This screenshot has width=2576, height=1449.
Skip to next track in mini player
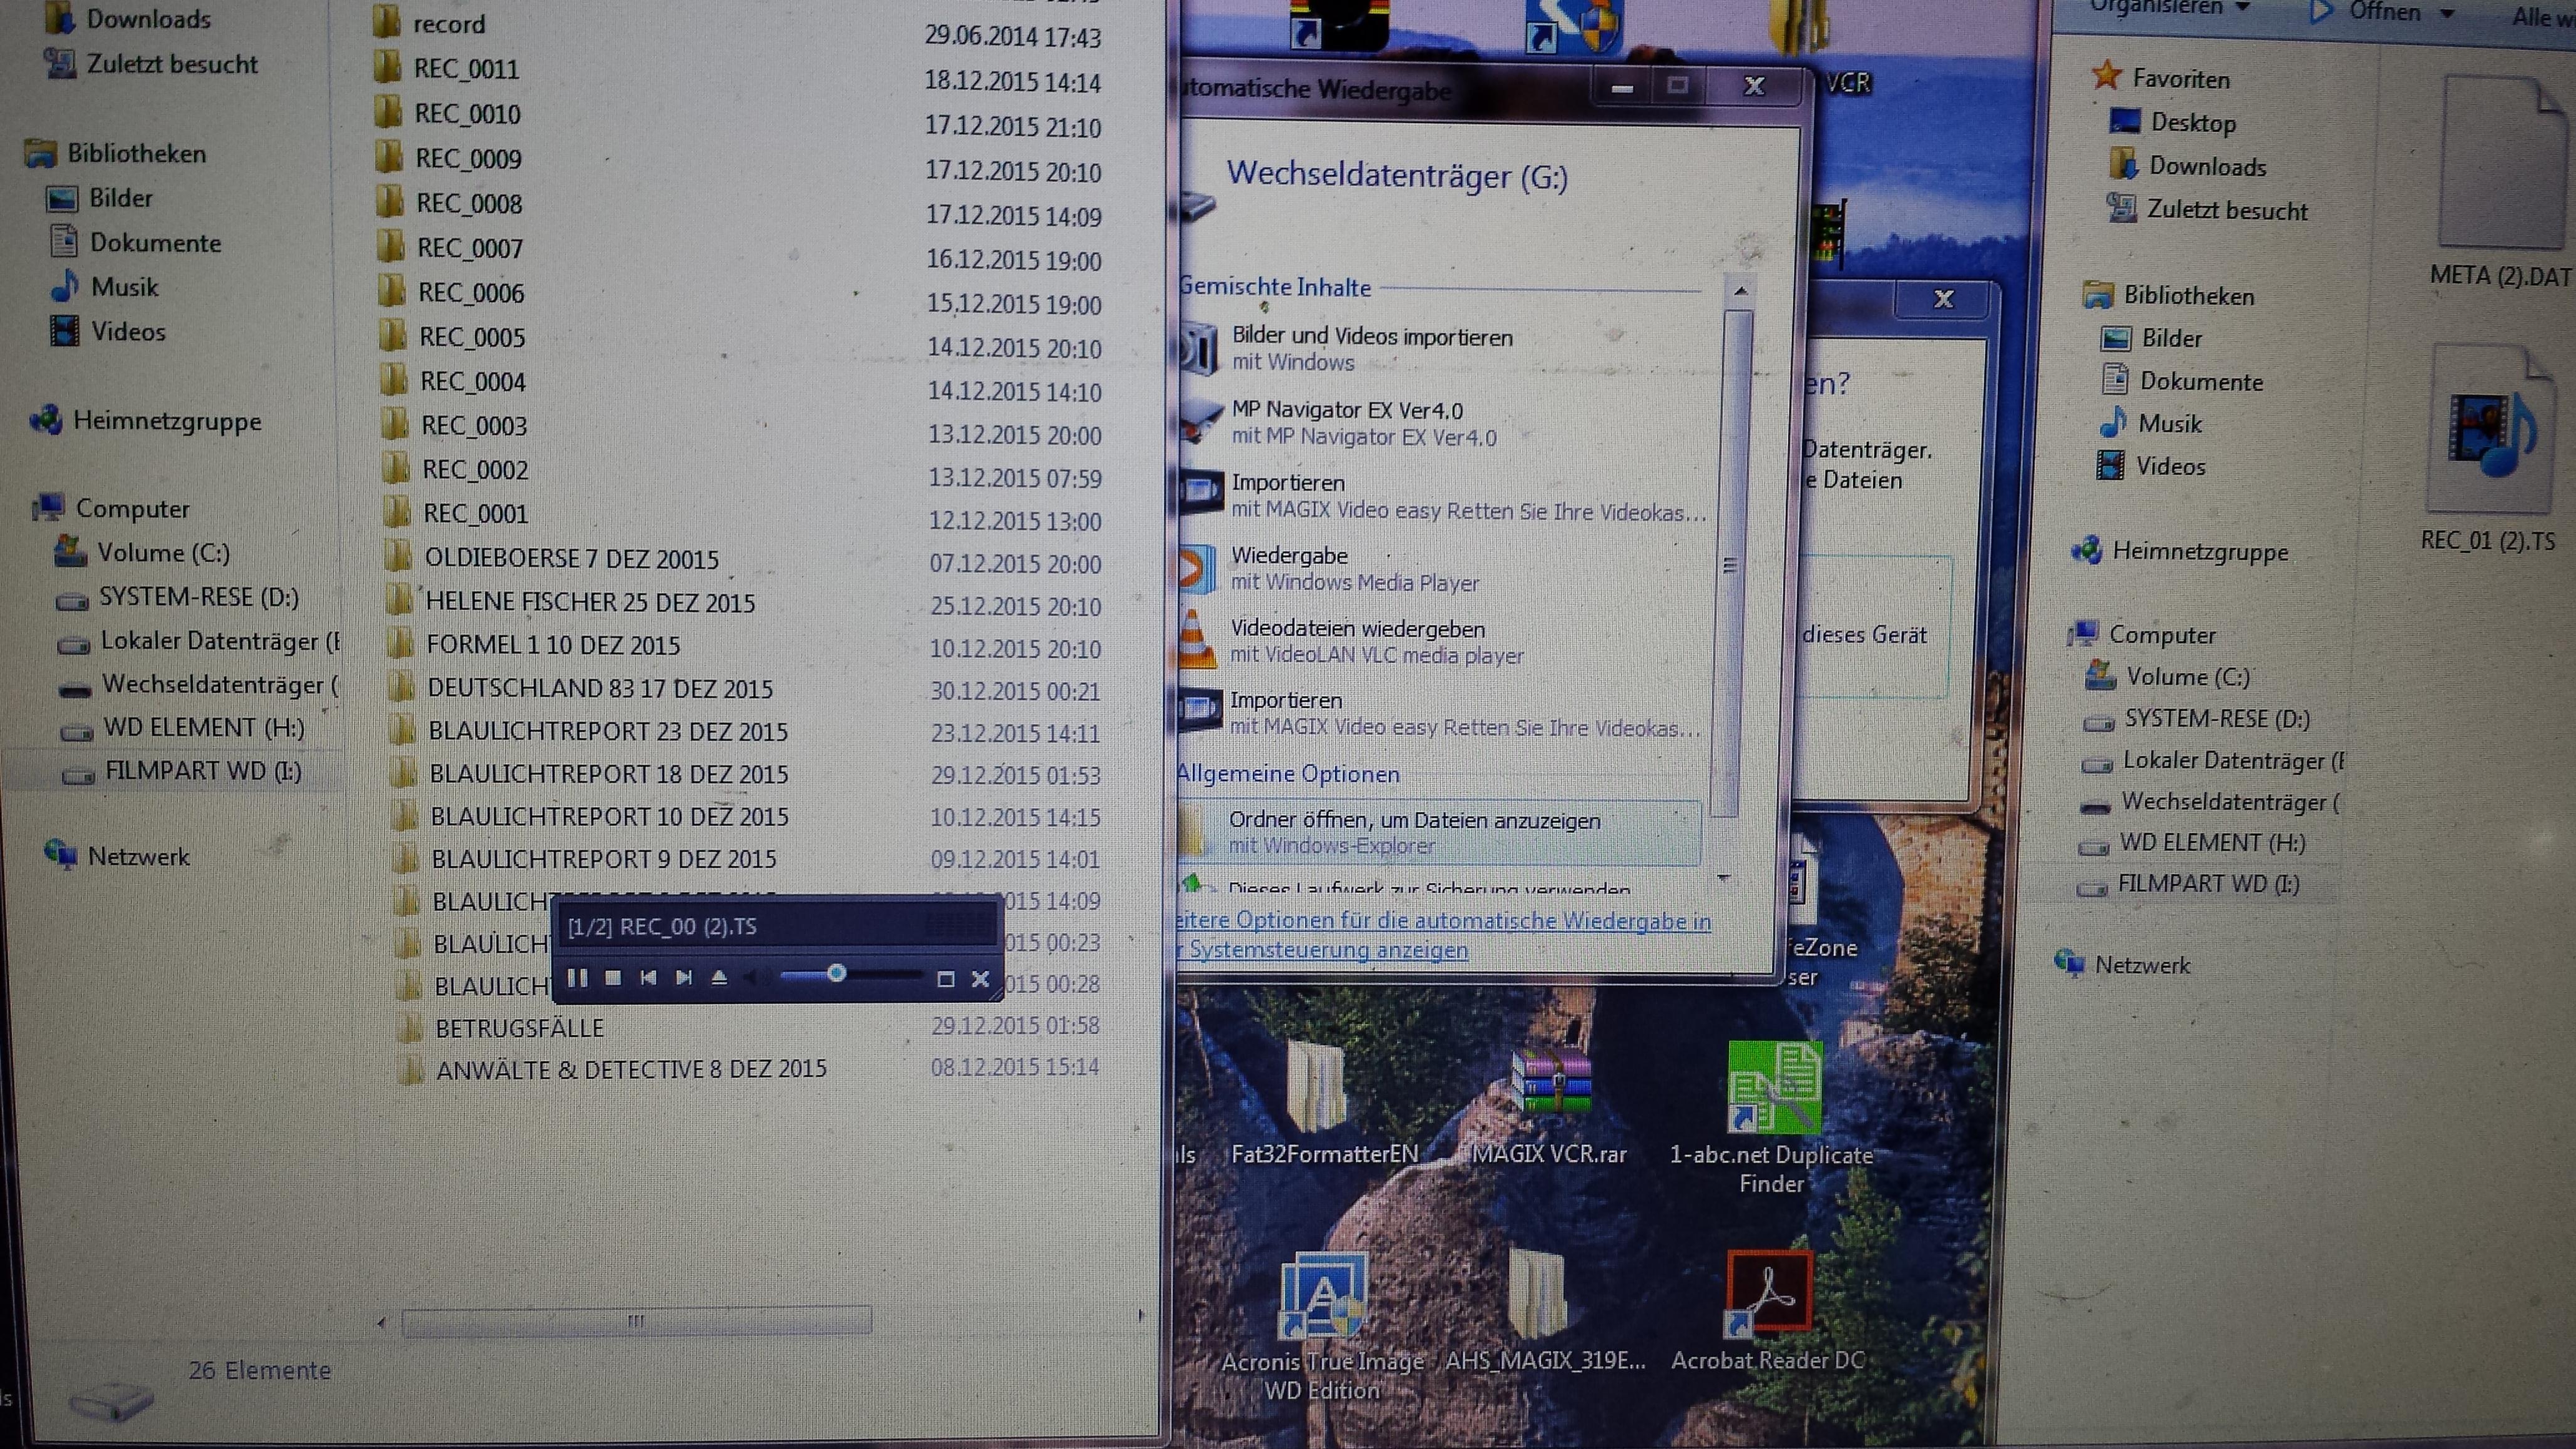click(684, 977)
